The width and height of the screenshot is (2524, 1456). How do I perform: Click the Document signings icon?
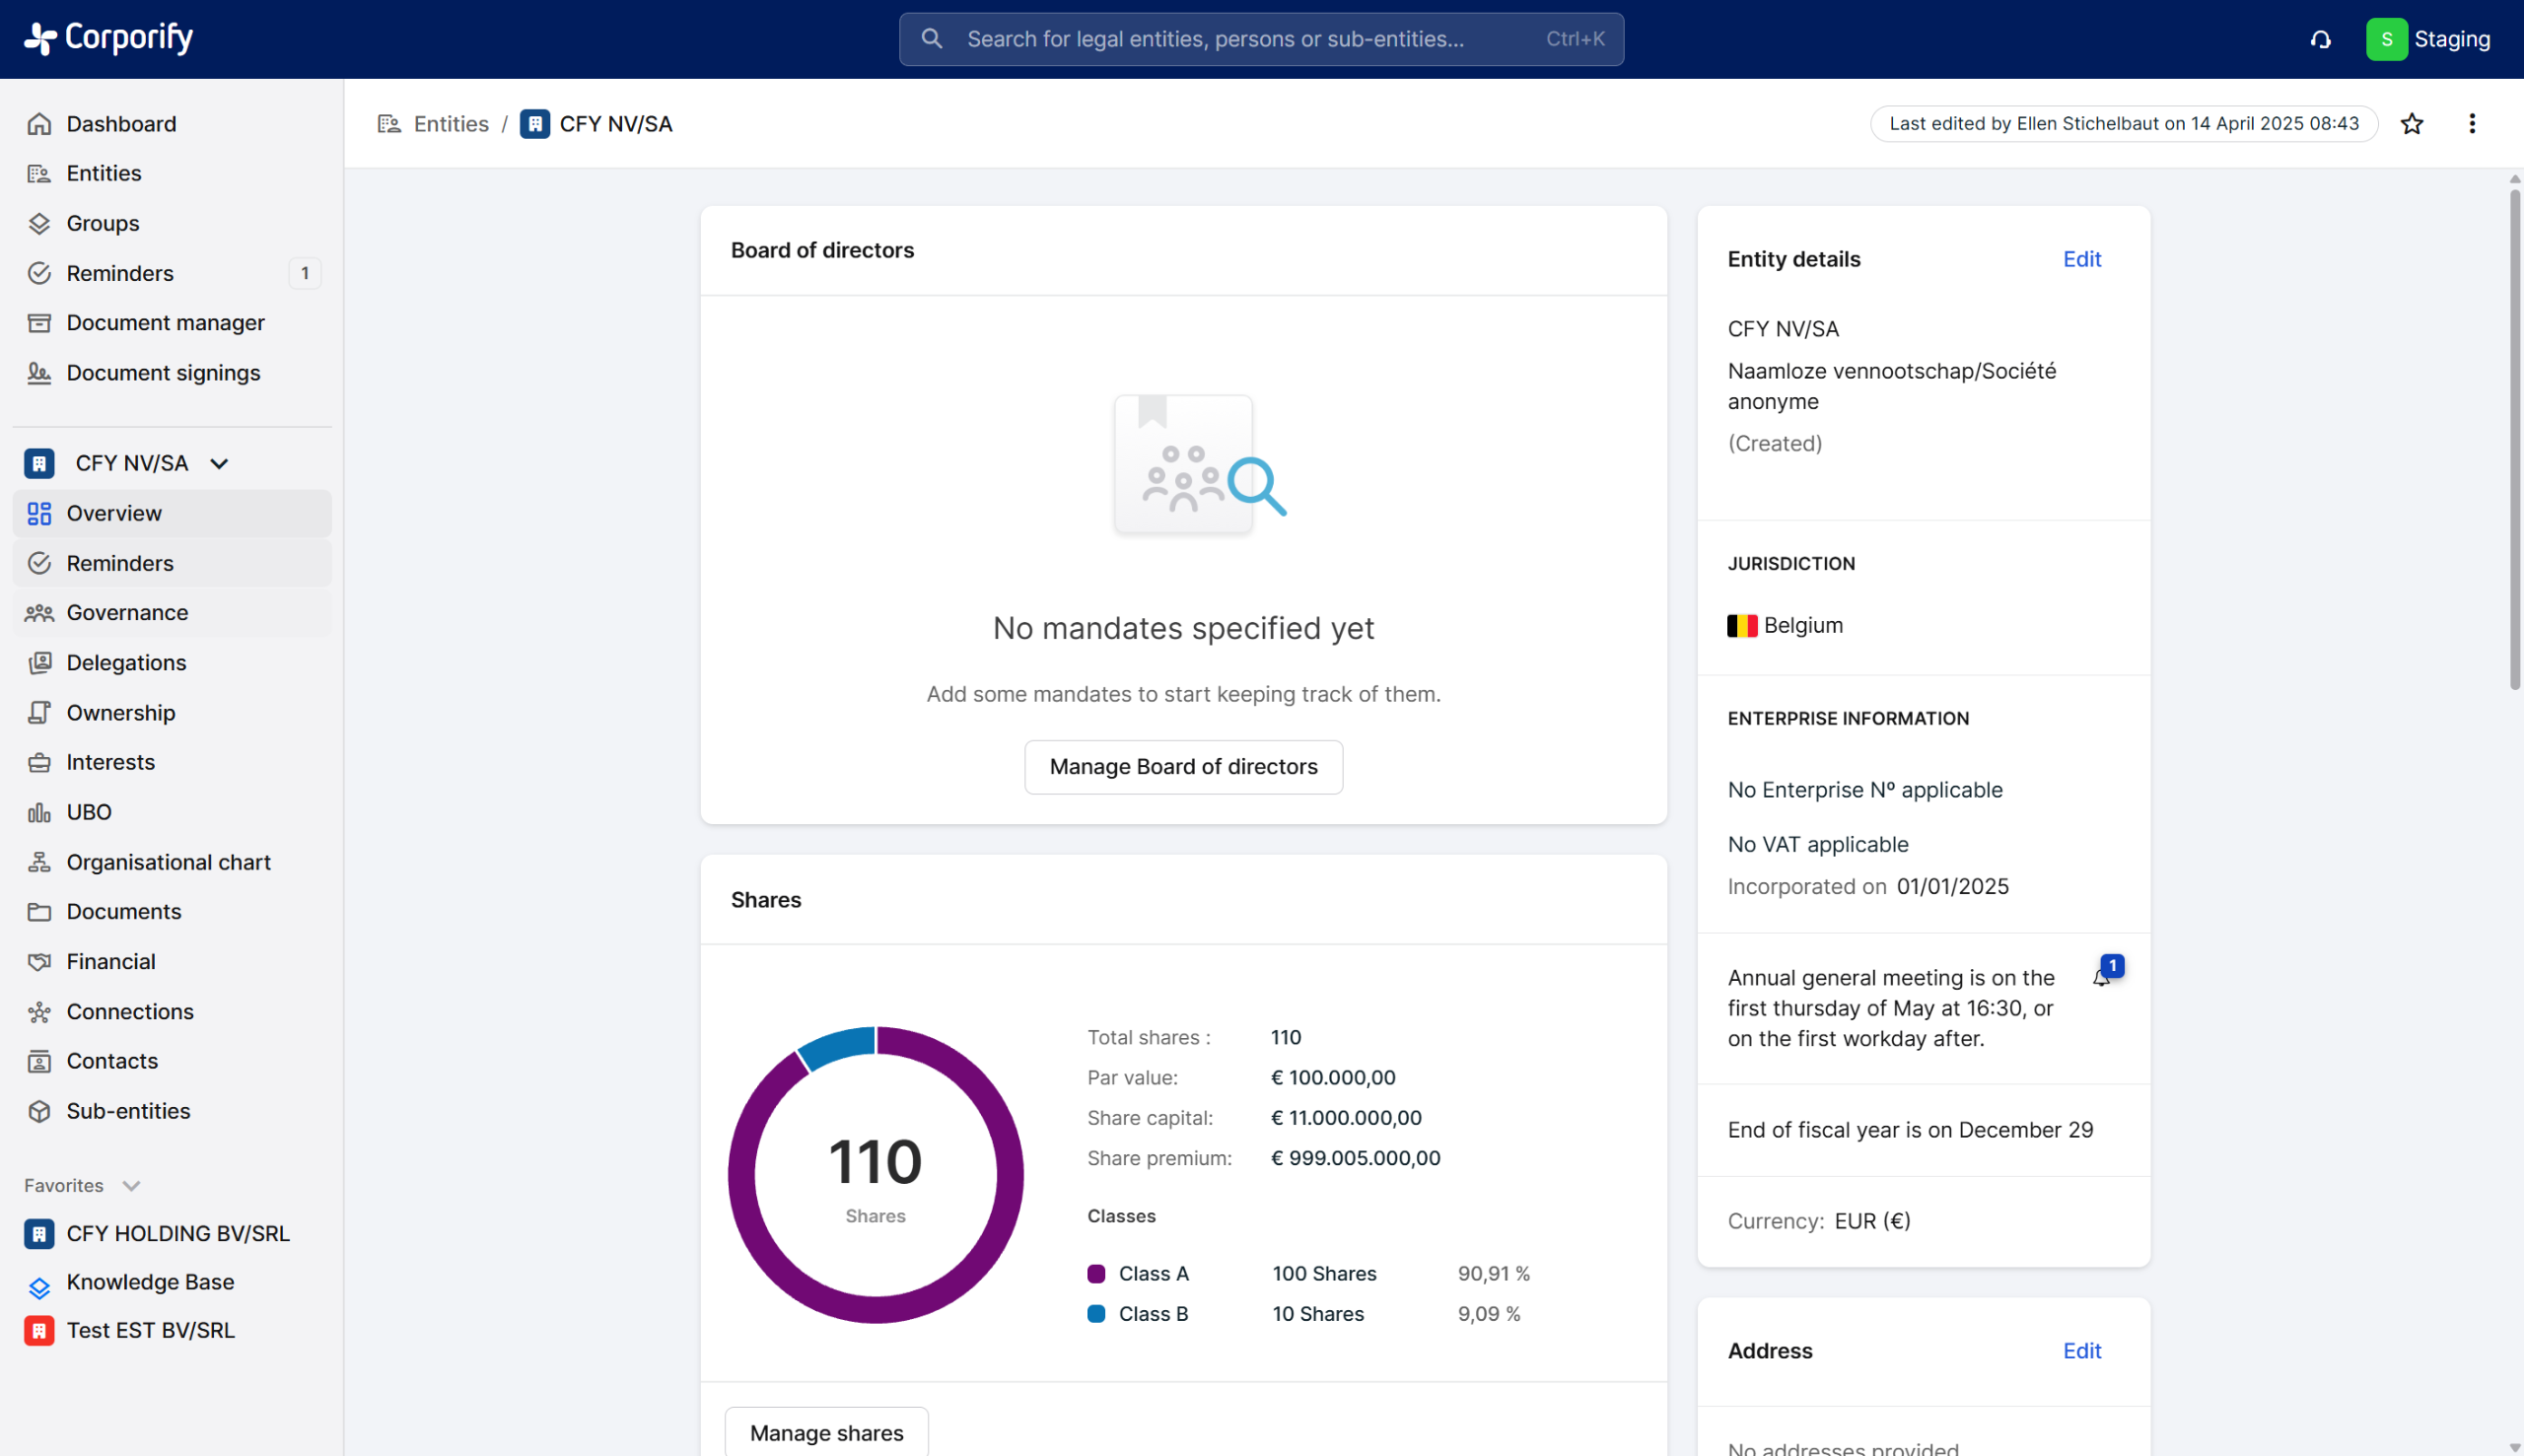point(39,373)
